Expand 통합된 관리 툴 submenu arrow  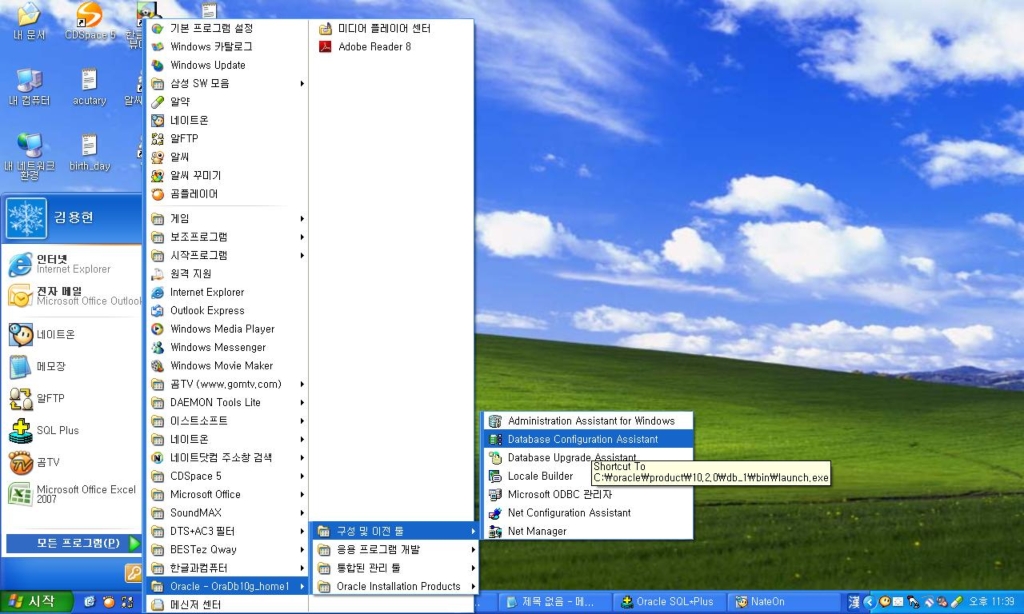click(x=473, y=568)
